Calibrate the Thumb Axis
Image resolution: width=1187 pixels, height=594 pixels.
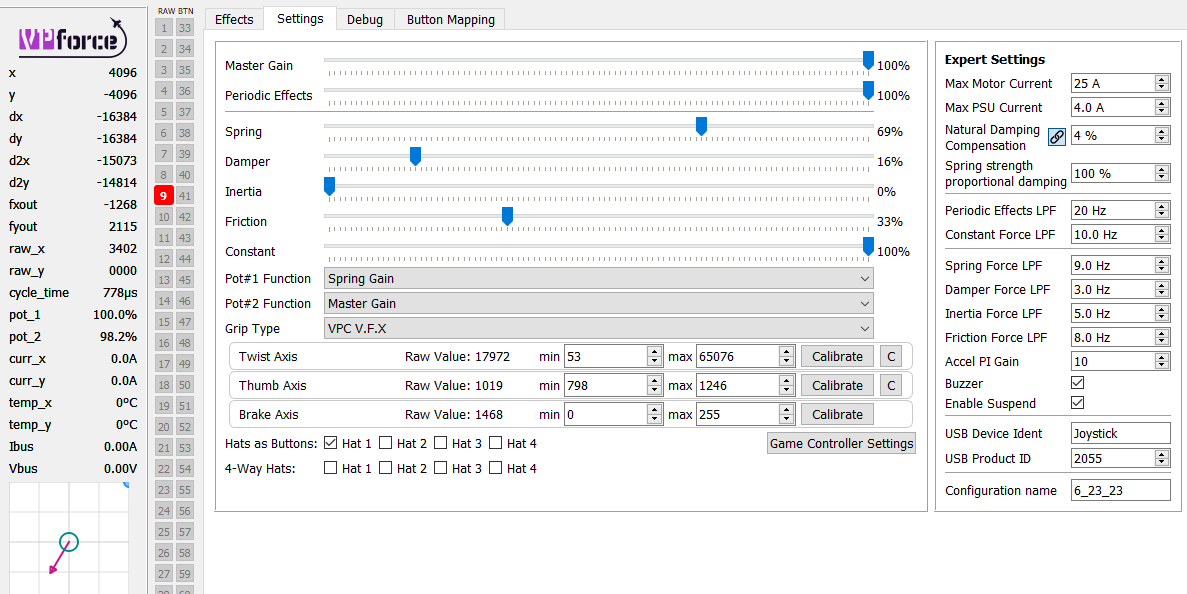(x=837, y=385)
